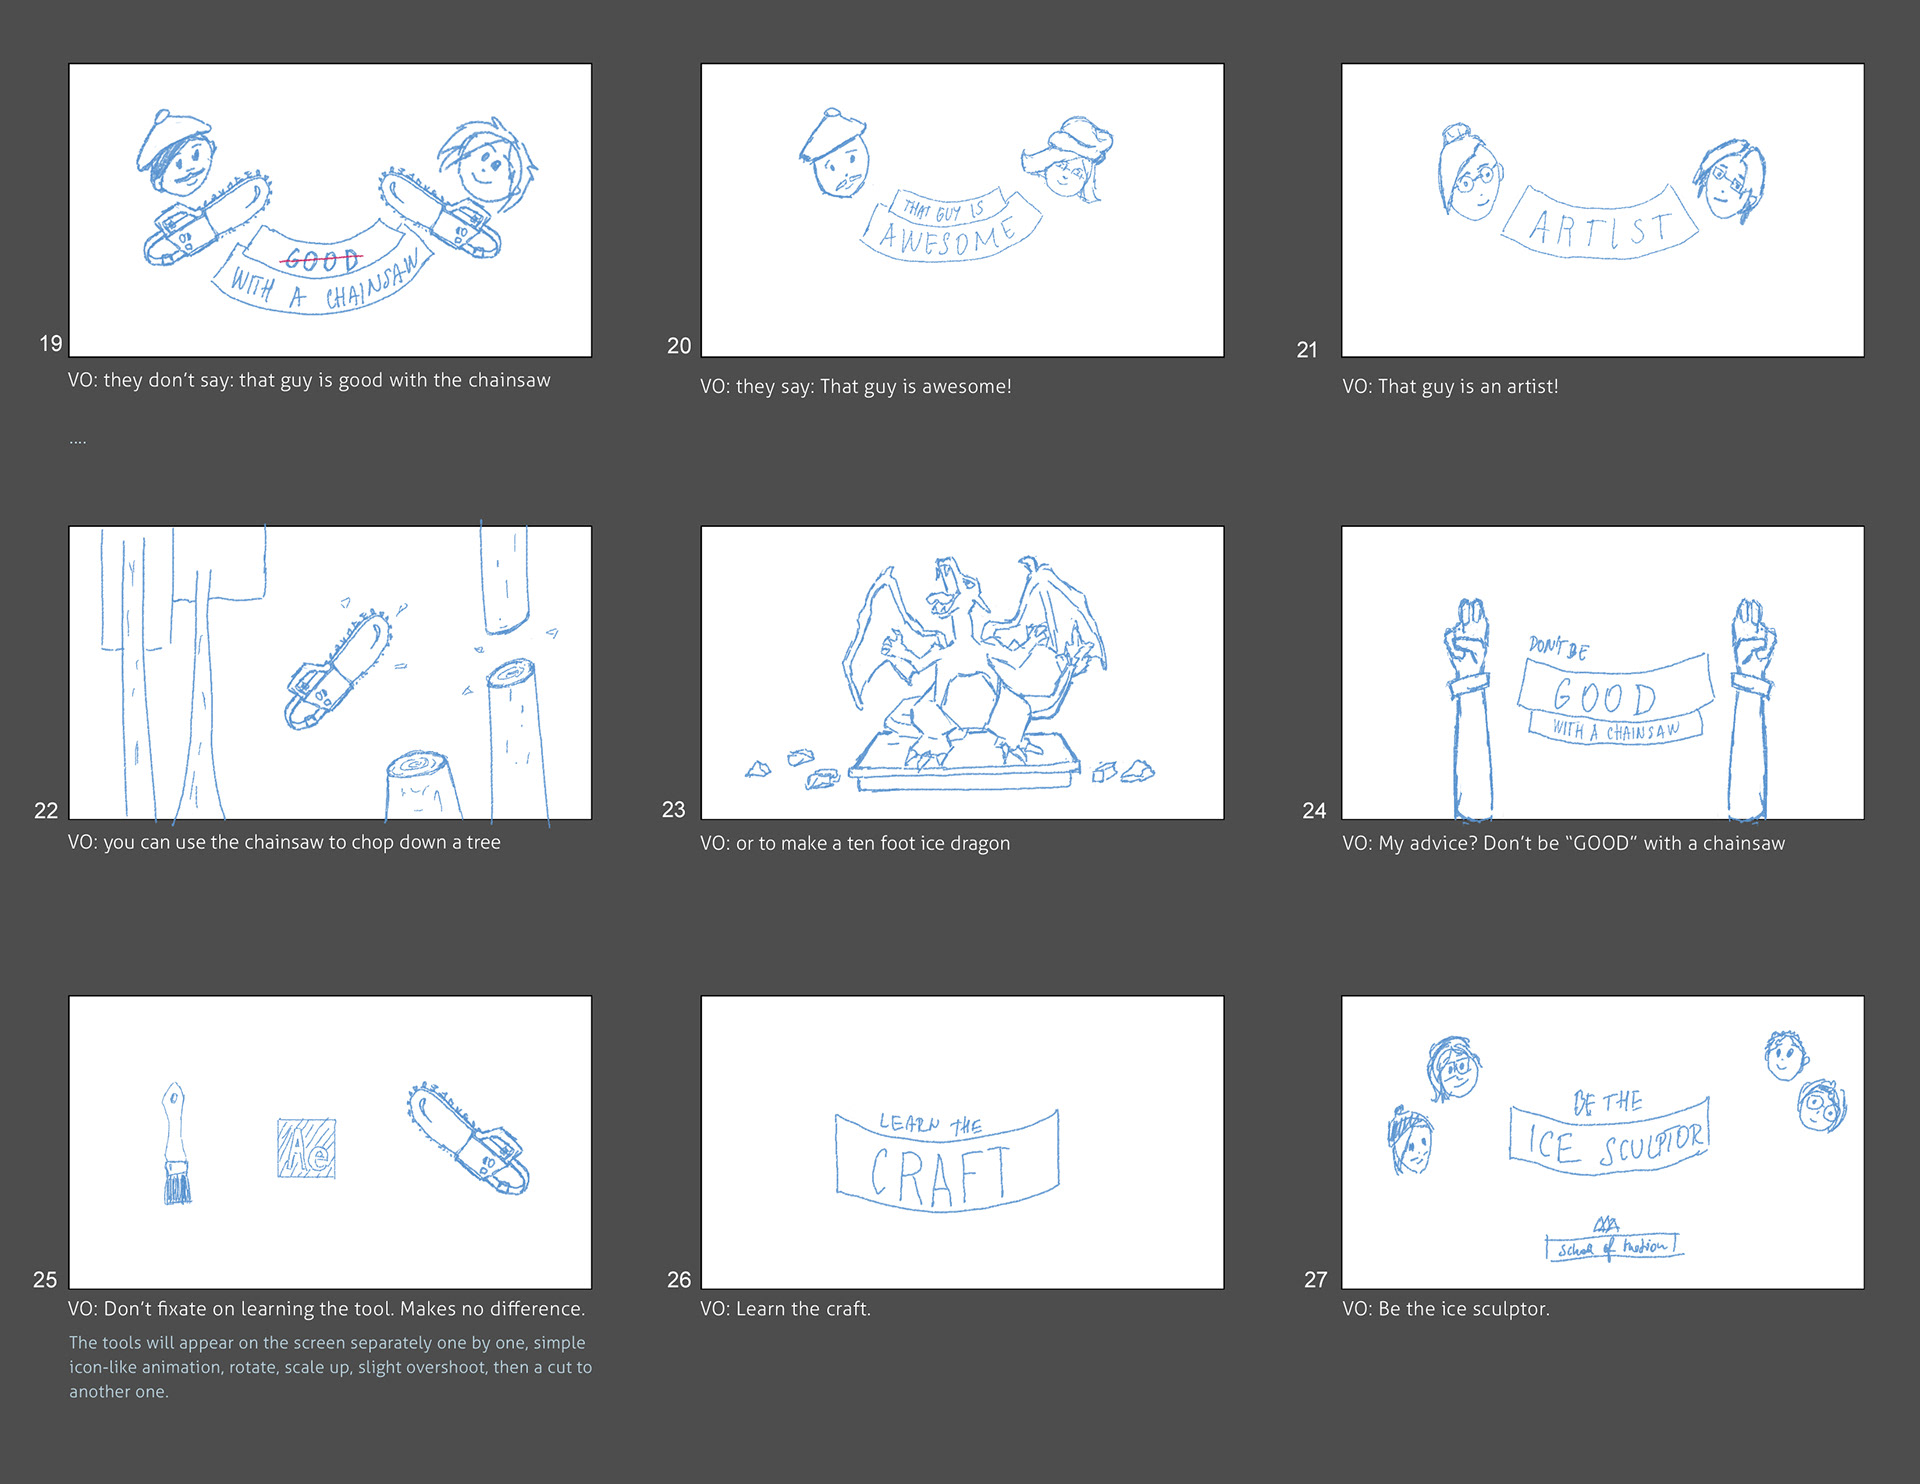This screenshot has width=1920, height=1484.
Task: Select frame 24 'Don't be GOOD' banner sketch
Action: [1603, 672]
